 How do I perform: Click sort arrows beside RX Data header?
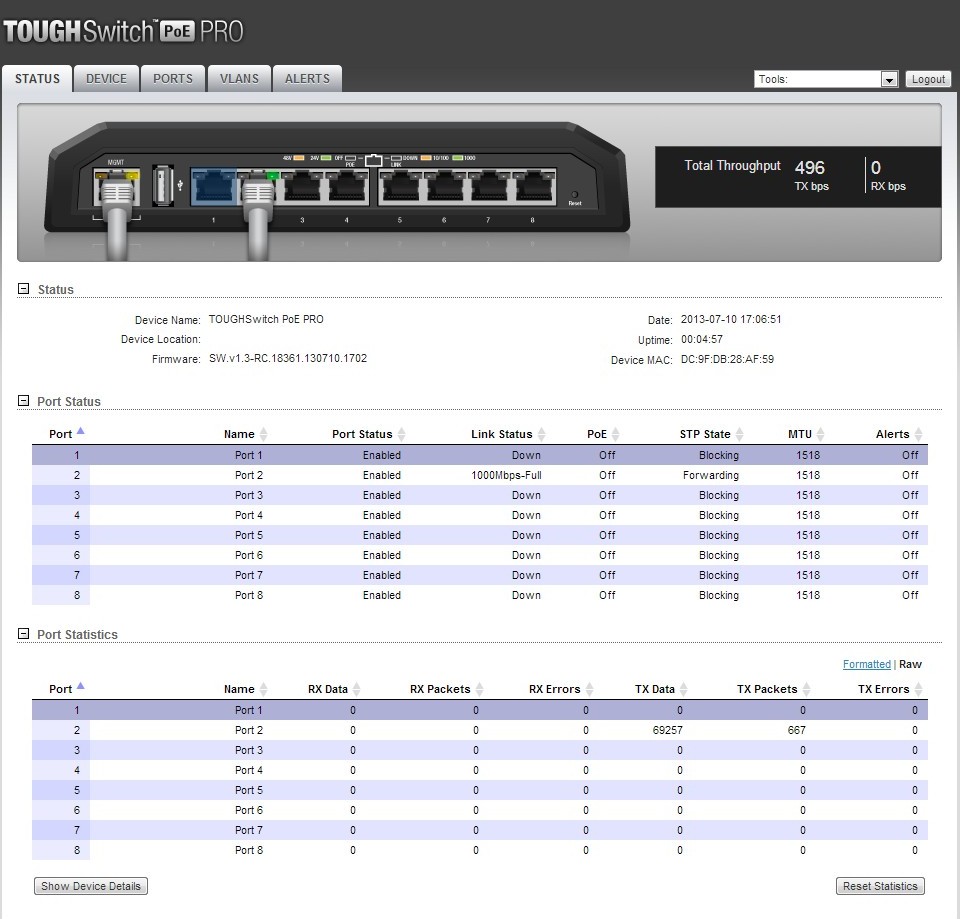click(357, 689)
